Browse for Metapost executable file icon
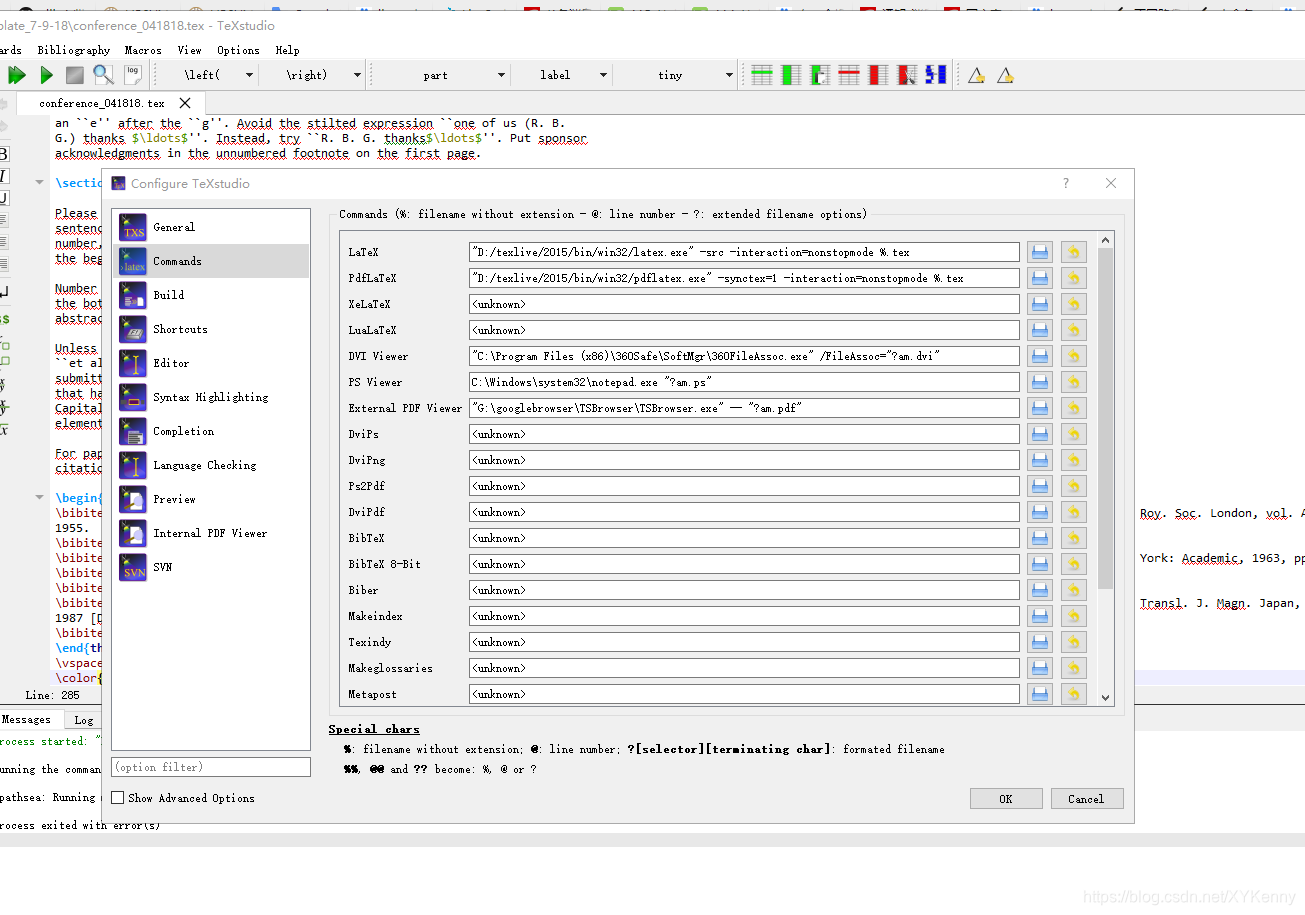This screenshot has height=915, width=1305. [x=1040, y=694]
